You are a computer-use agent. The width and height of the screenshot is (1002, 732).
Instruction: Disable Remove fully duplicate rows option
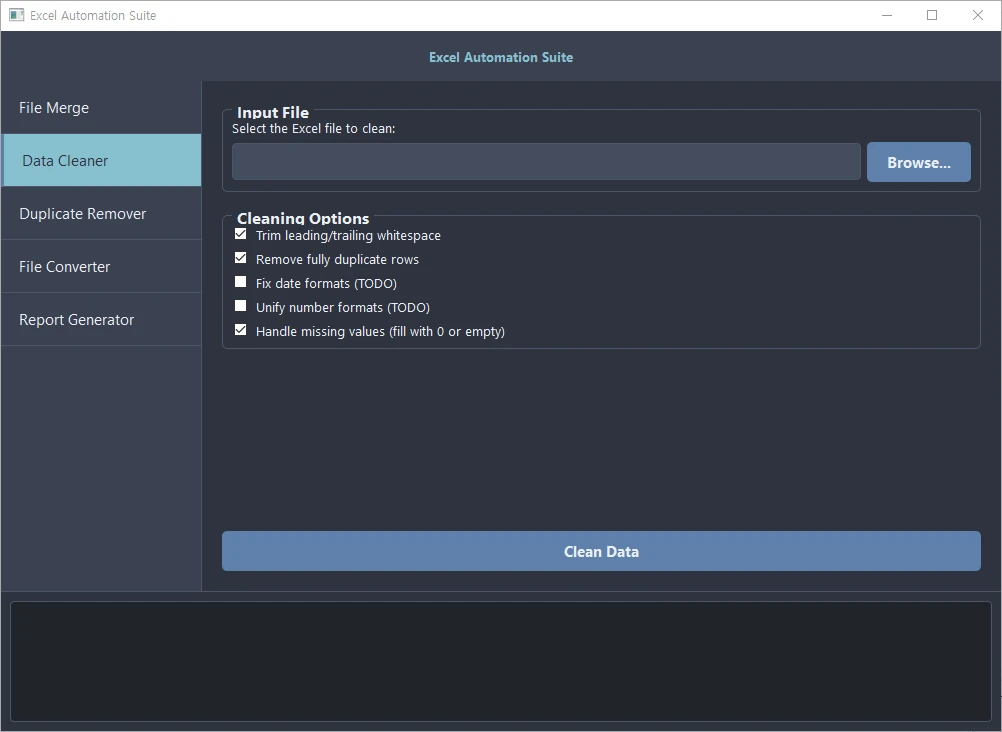pos(240,259)
